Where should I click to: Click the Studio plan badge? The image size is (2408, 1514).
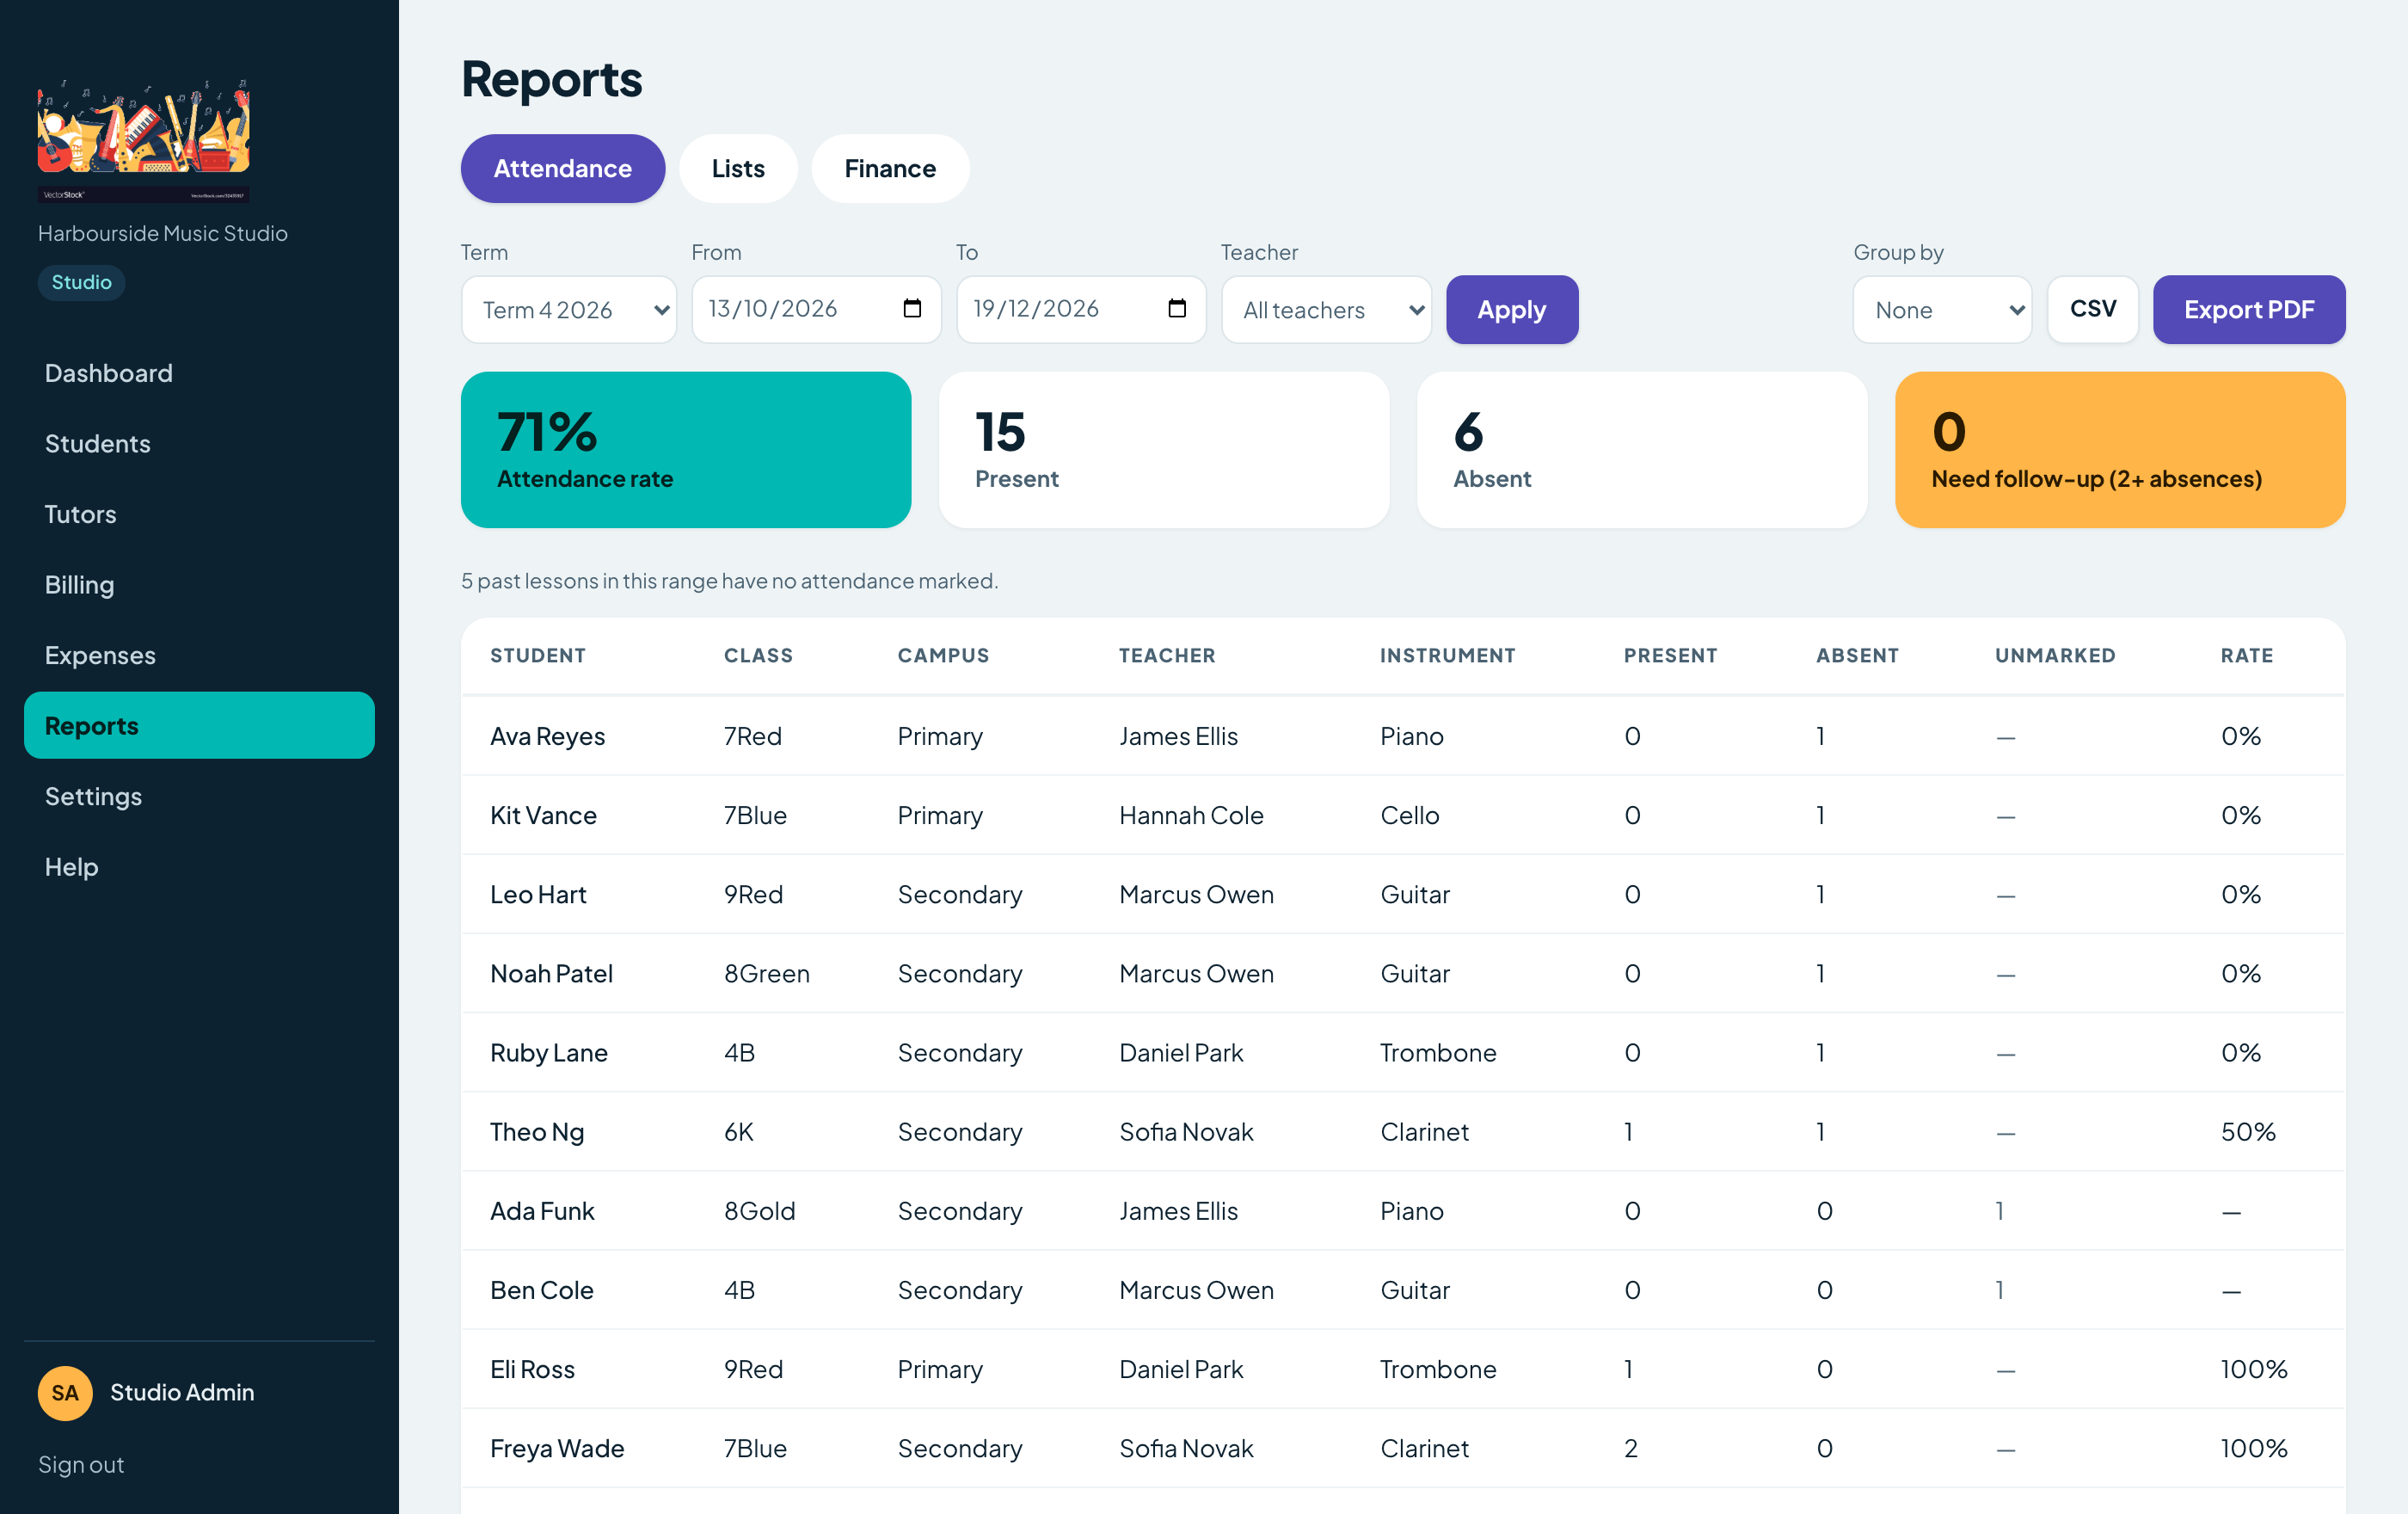pos(81,283)
